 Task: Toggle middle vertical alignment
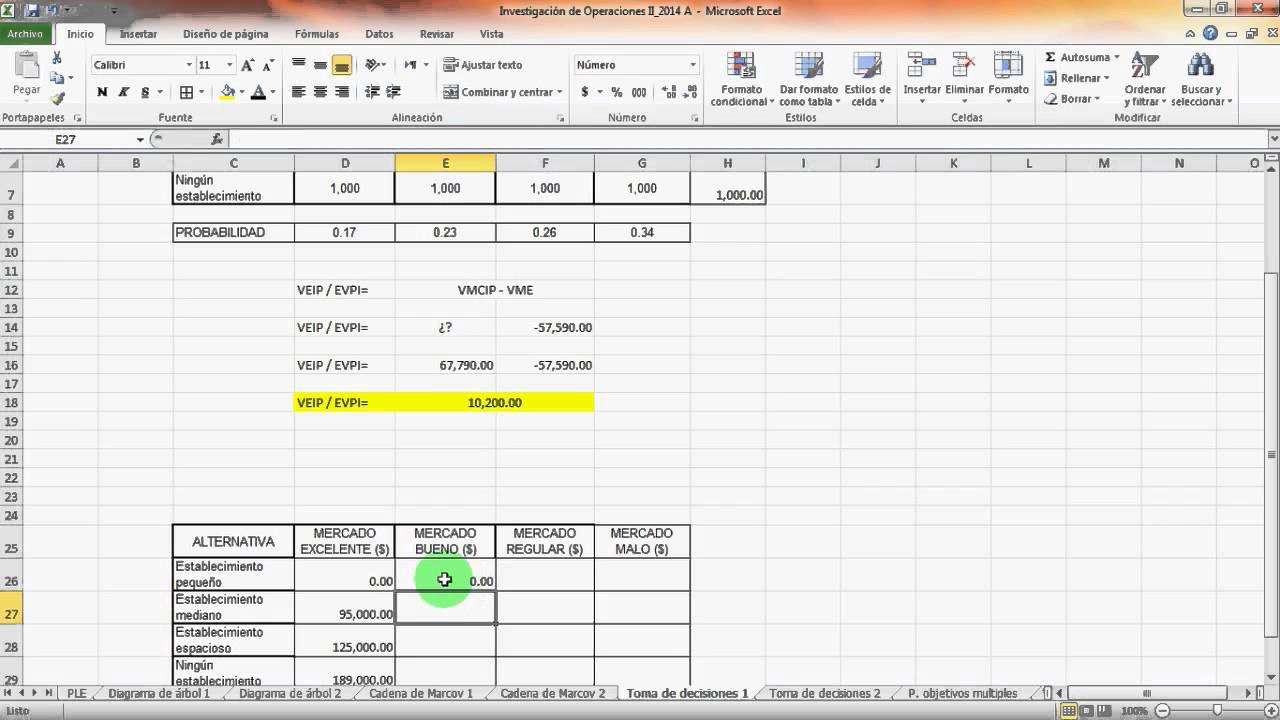320,65
